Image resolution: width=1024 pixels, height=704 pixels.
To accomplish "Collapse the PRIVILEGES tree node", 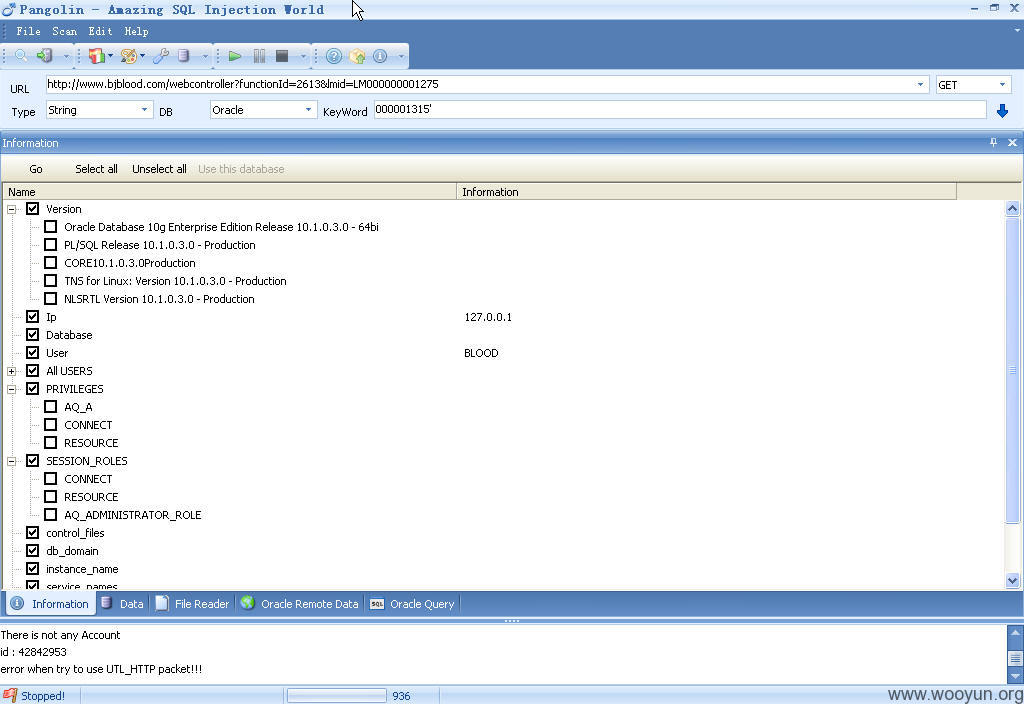I will coord(12,389).
